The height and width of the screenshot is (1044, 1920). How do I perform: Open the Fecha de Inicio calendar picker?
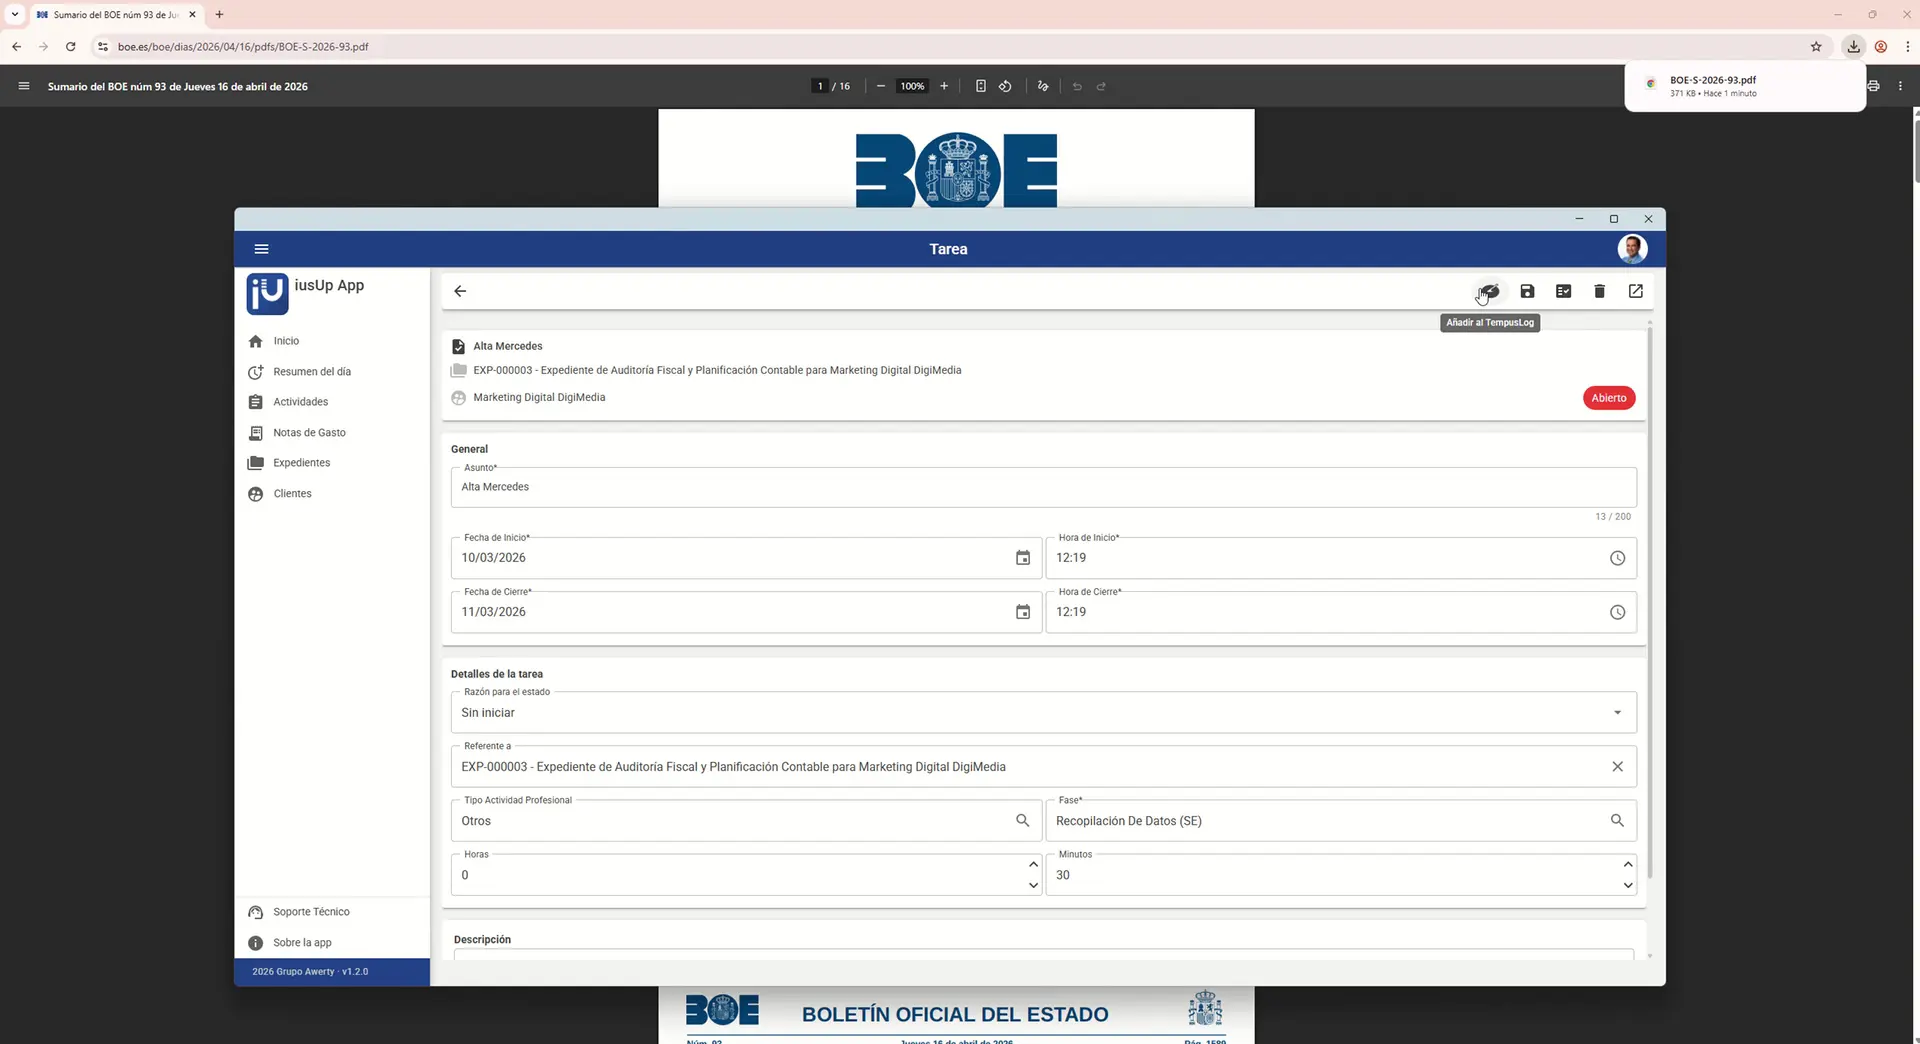pos(1022,558)
